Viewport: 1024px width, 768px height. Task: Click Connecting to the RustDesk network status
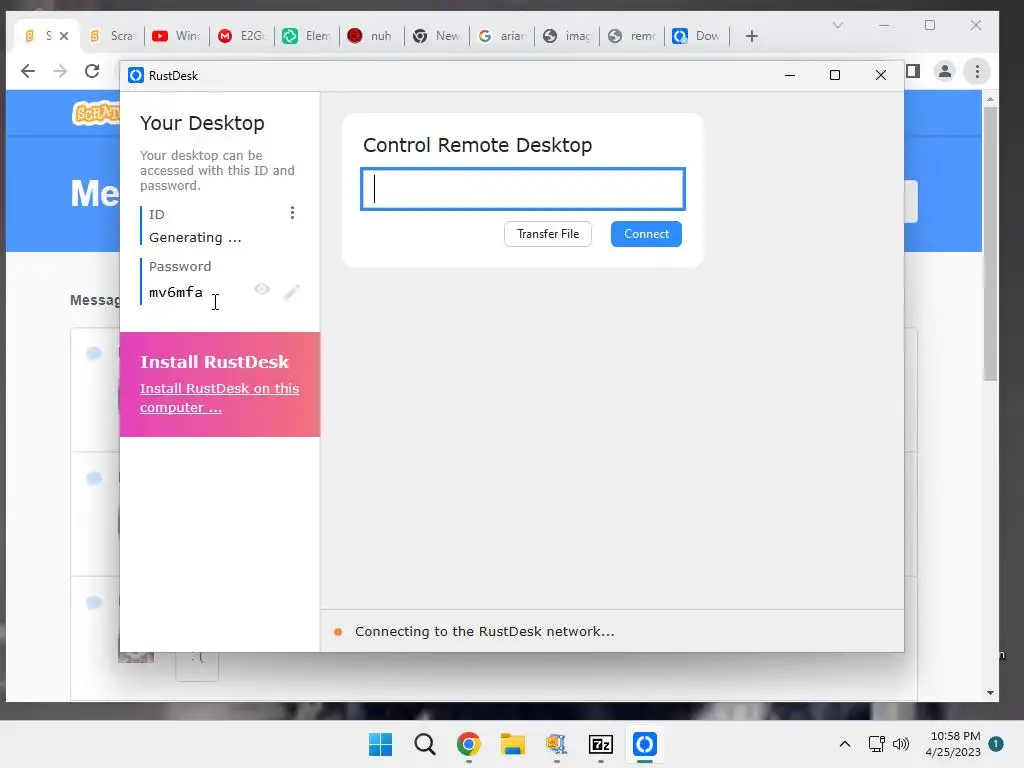pos(485,632)
